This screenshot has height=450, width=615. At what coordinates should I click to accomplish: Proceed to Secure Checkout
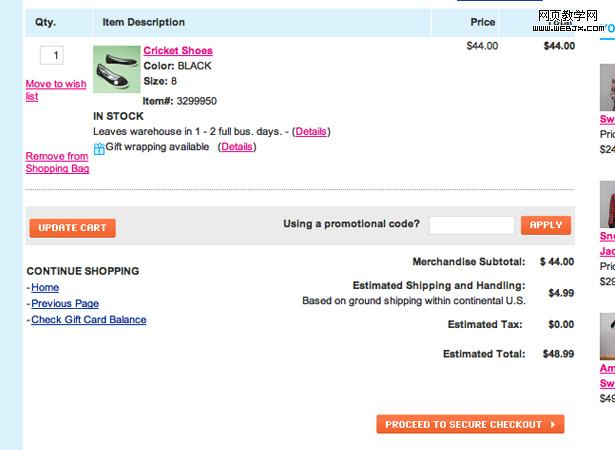click(x=470, y=424)
